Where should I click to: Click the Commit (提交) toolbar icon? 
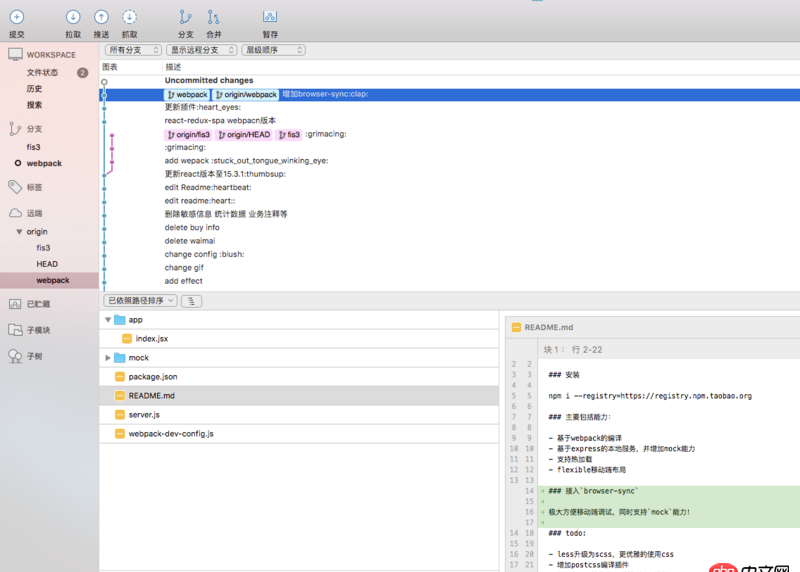click(x=16, y=17)
